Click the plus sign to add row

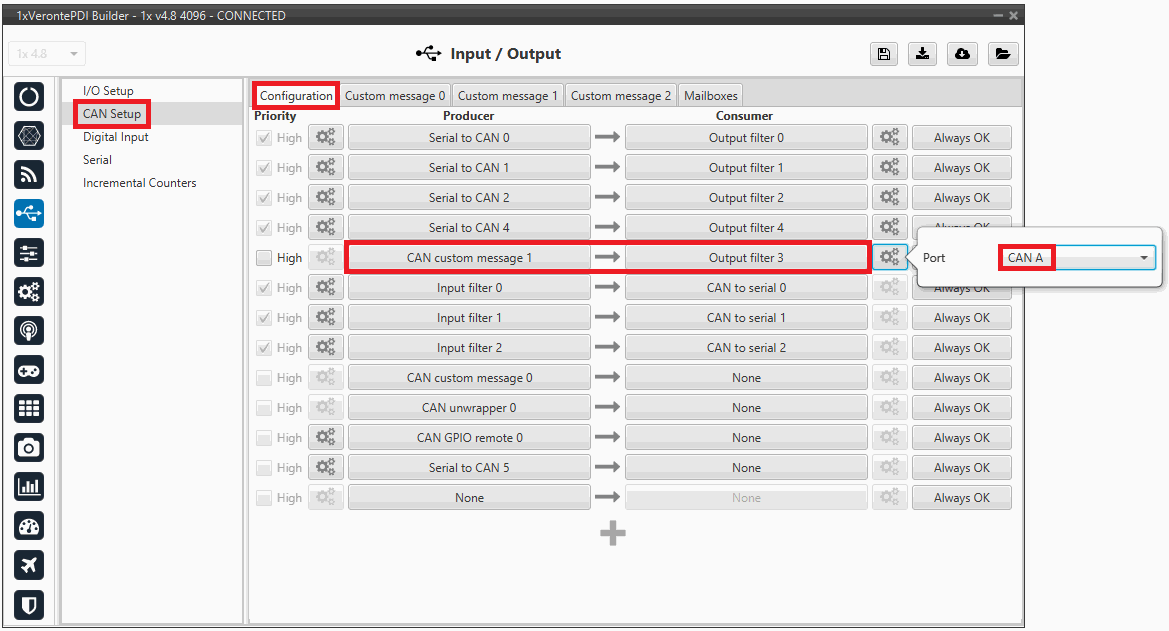[613, 534]
